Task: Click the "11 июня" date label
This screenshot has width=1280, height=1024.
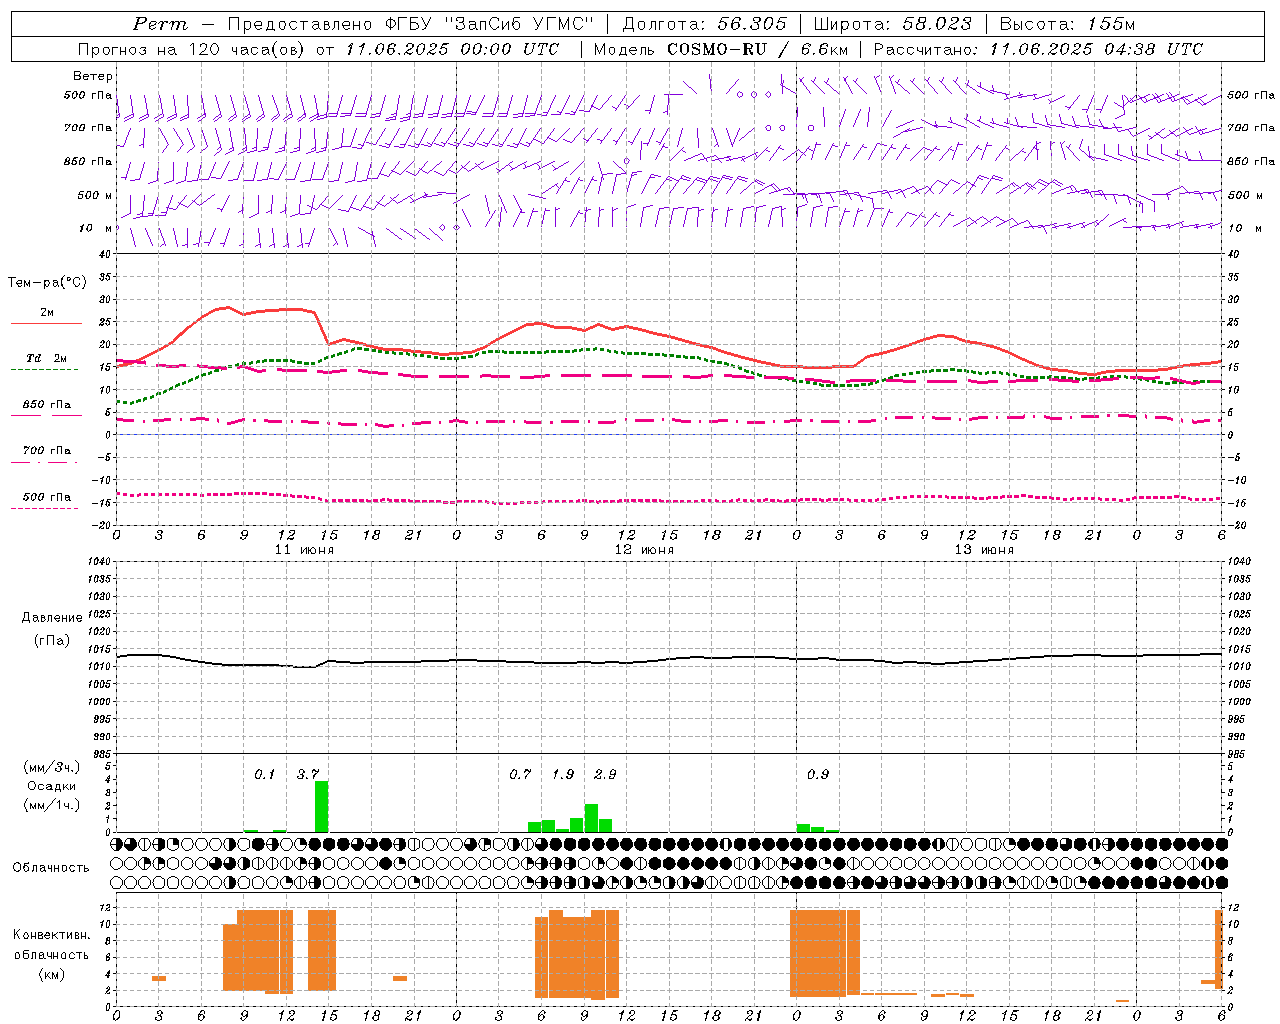Action: click(x=304, y=550)
